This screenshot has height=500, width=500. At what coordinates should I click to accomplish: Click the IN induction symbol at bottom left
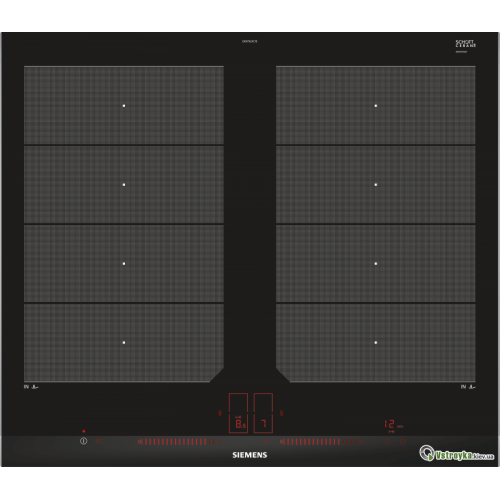click(x=31, y=387)
